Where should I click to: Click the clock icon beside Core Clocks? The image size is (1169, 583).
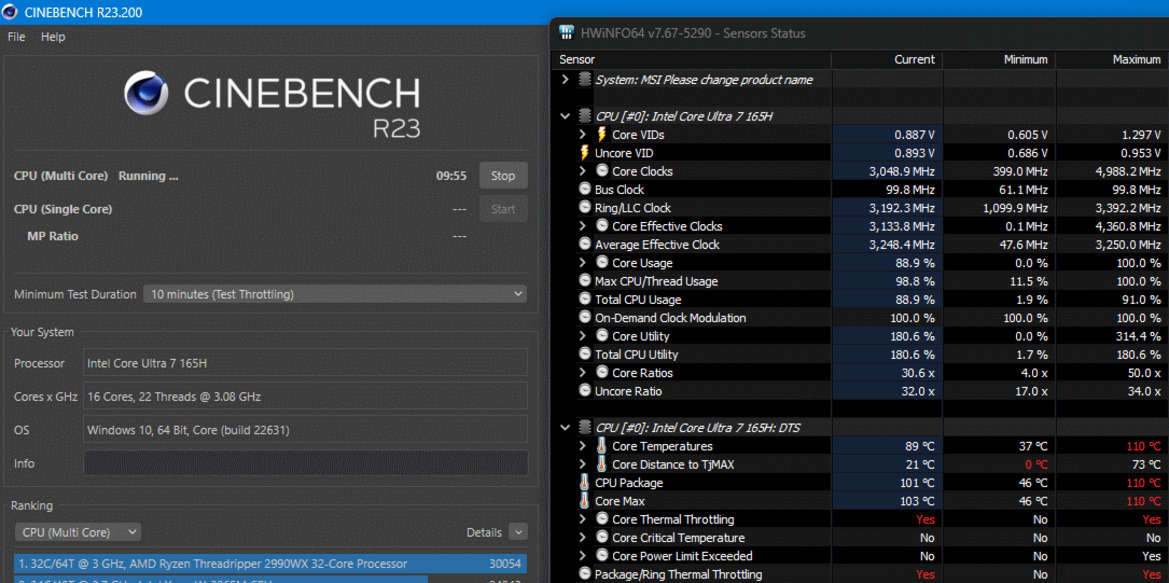coord(602,171)
